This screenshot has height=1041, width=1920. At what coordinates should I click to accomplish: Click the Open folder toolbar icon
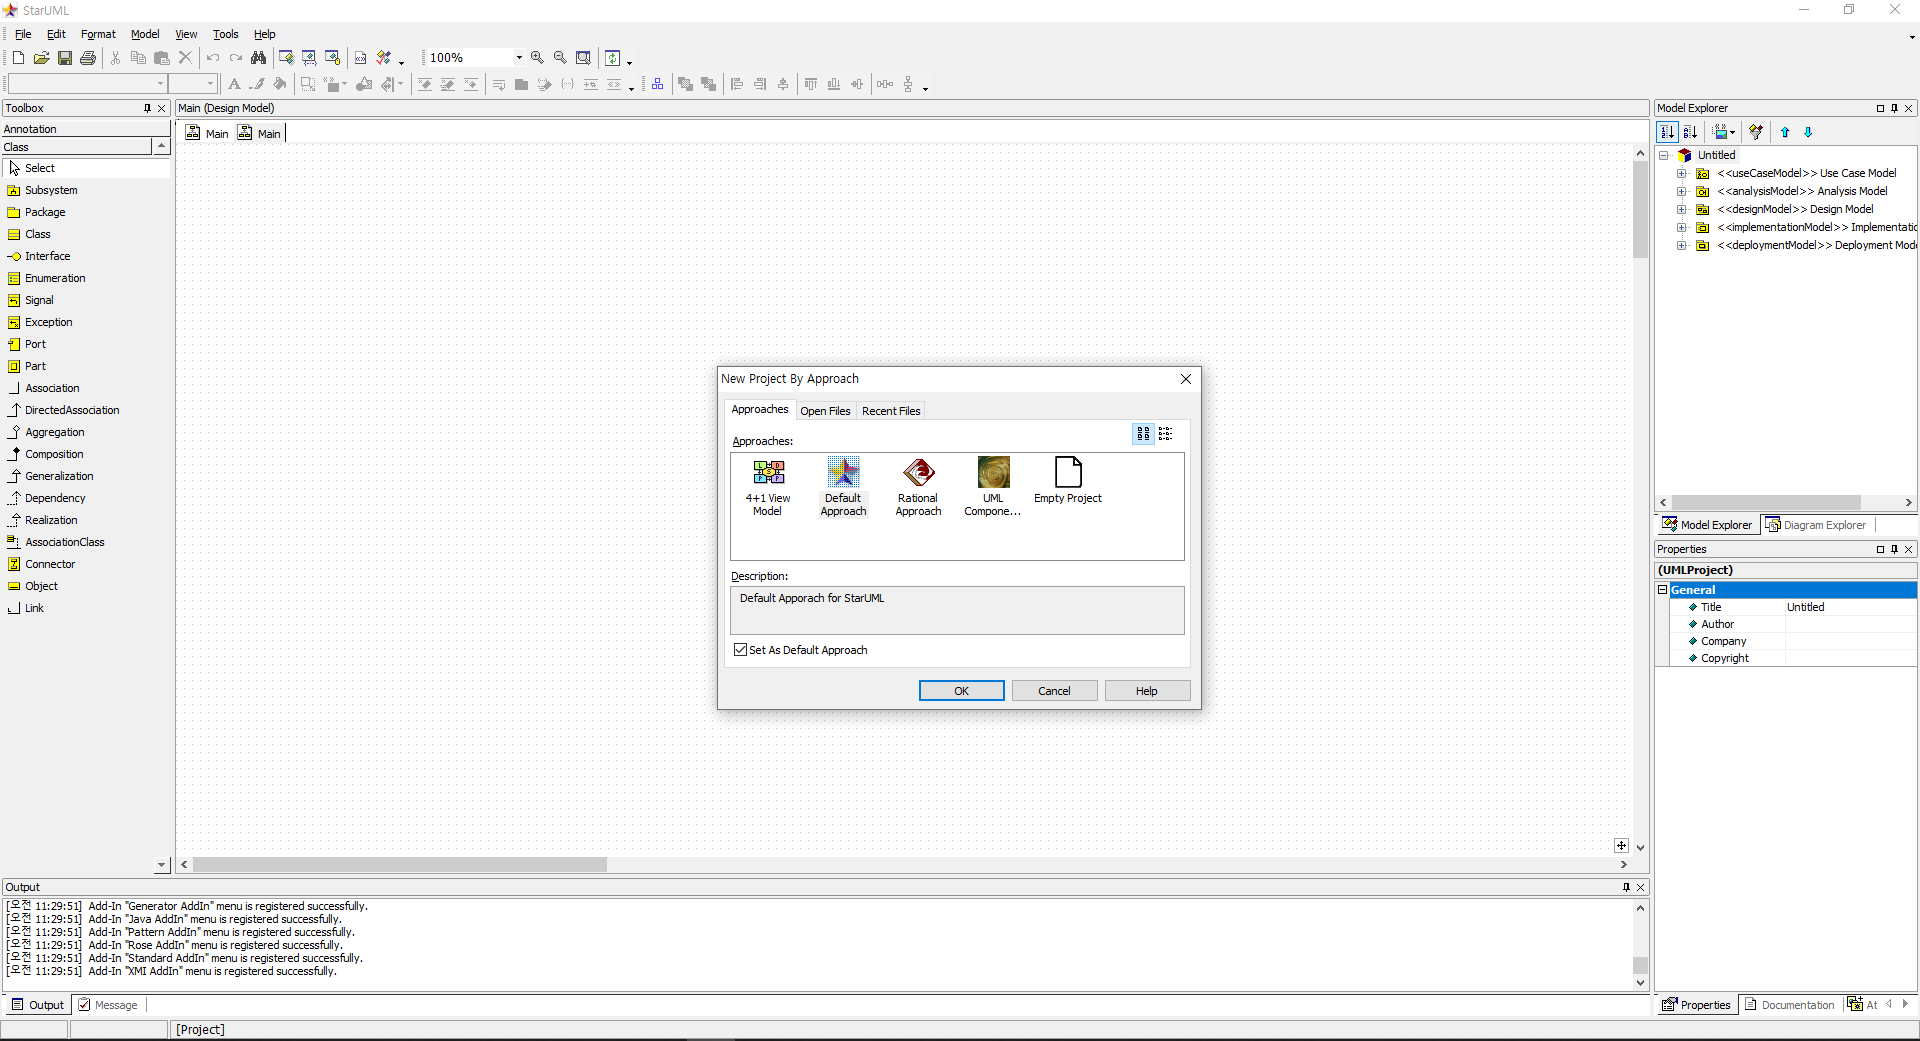[41, 58]
